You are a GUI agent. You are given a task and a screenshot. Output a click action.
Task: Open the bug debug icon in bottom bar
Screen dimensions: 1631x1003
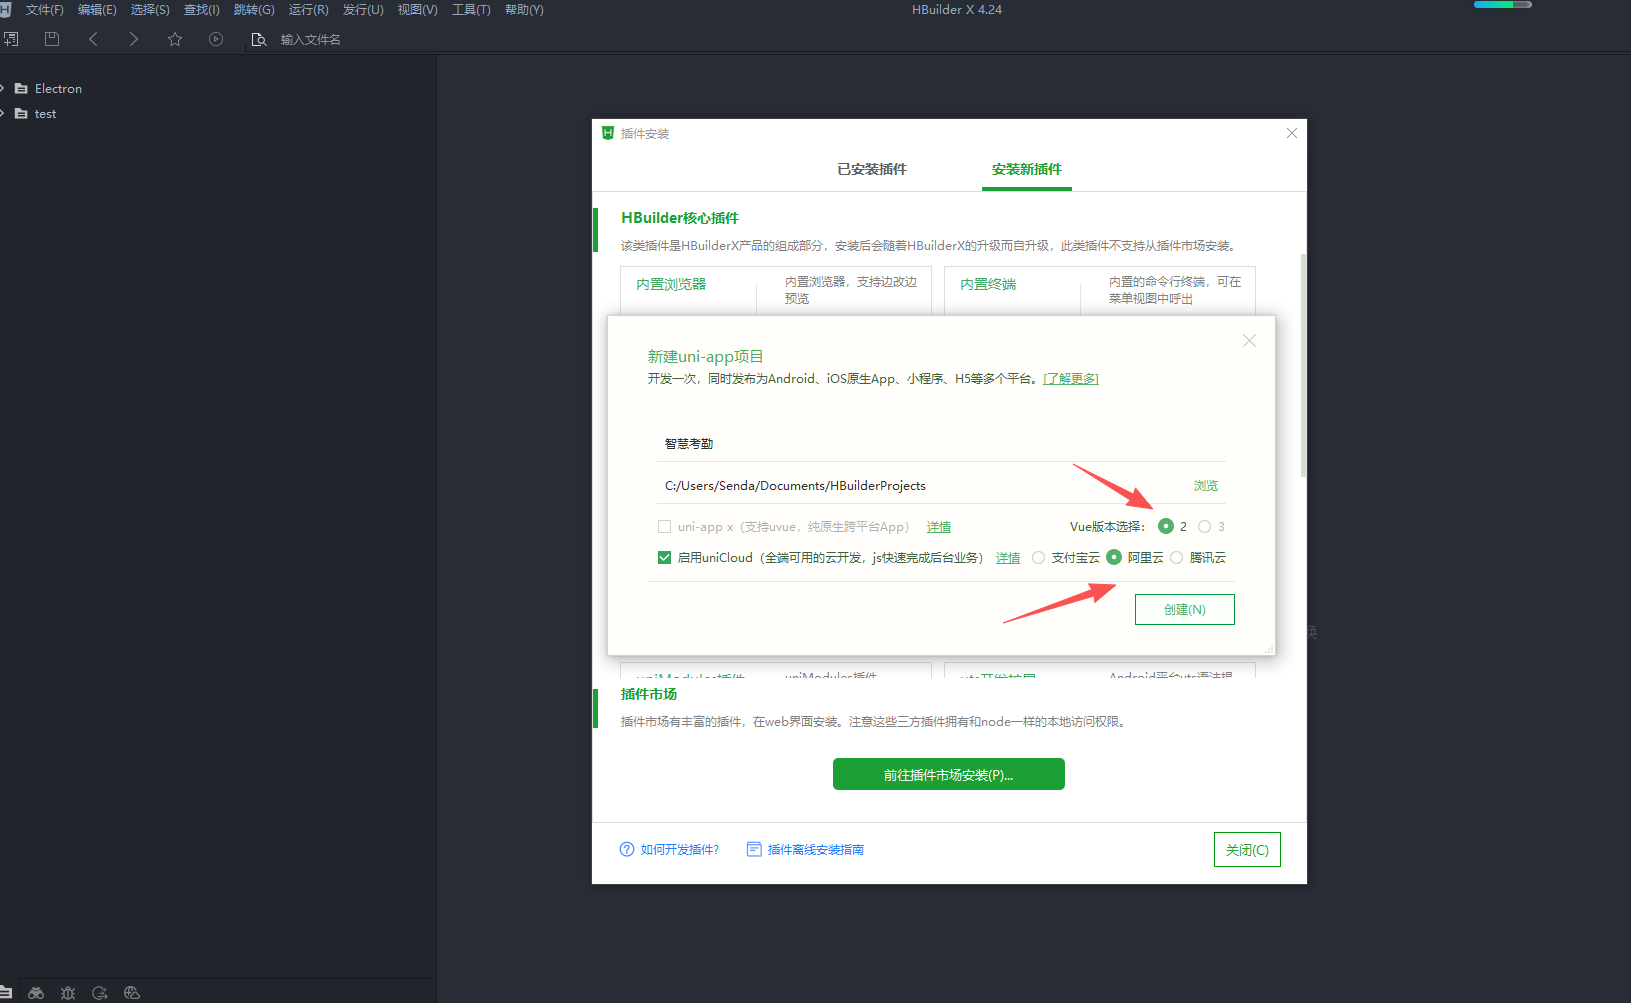point(68,993)
